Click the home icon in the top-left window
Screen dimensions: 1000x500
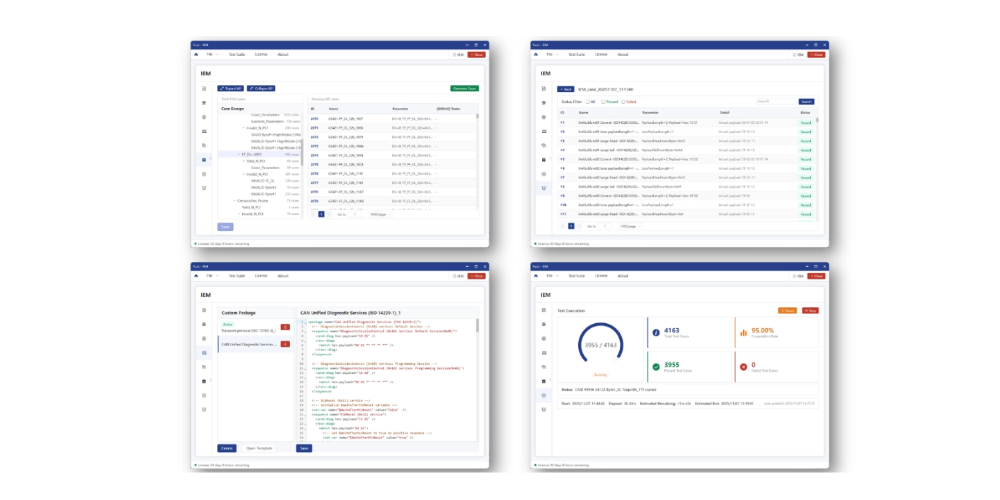[196, 54]
